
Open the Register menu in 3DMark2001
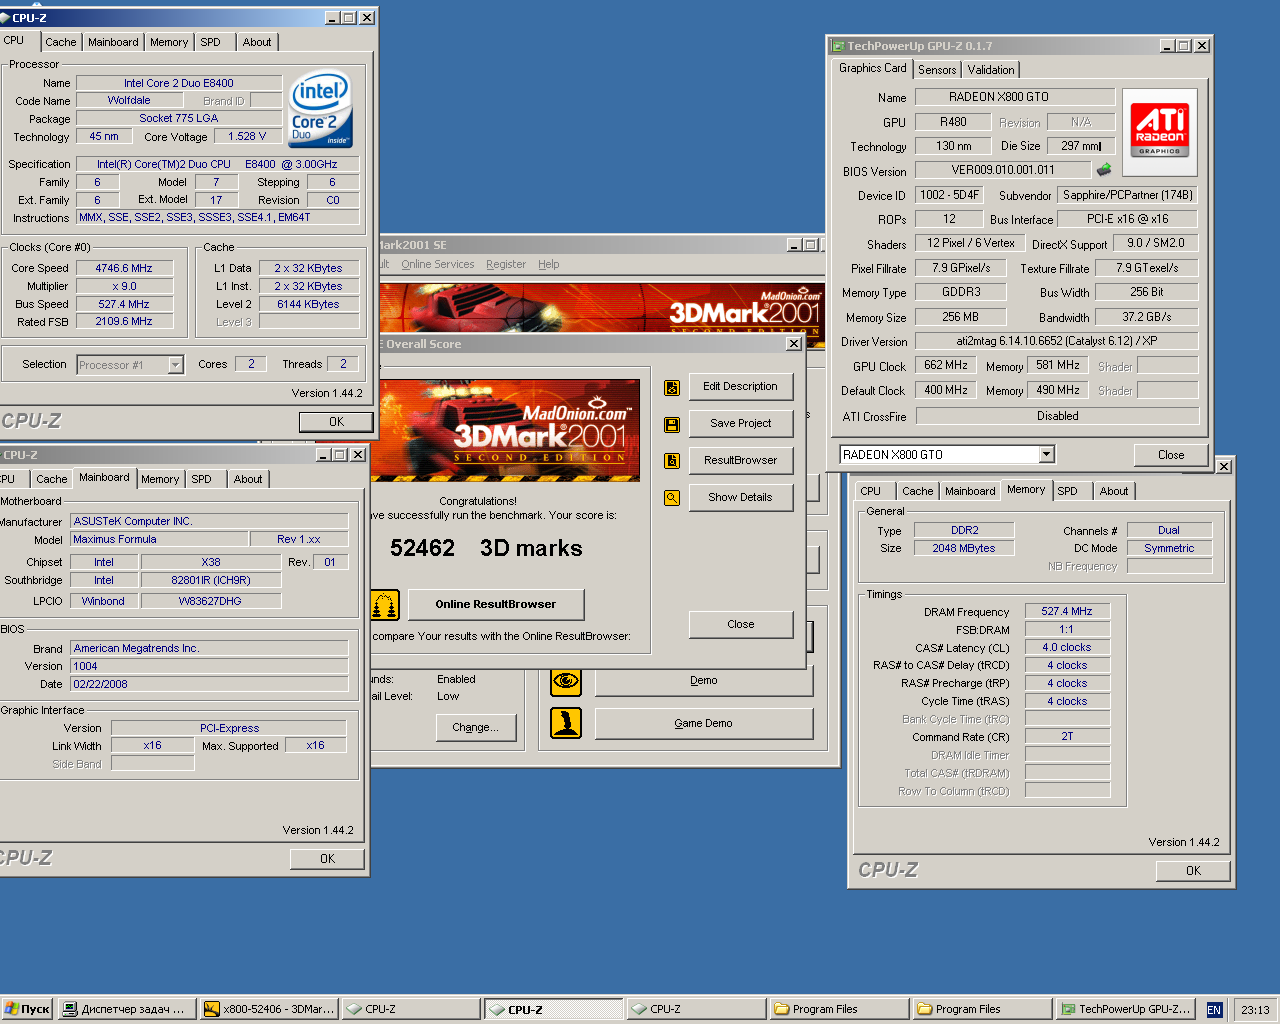[x=506, y=264]
